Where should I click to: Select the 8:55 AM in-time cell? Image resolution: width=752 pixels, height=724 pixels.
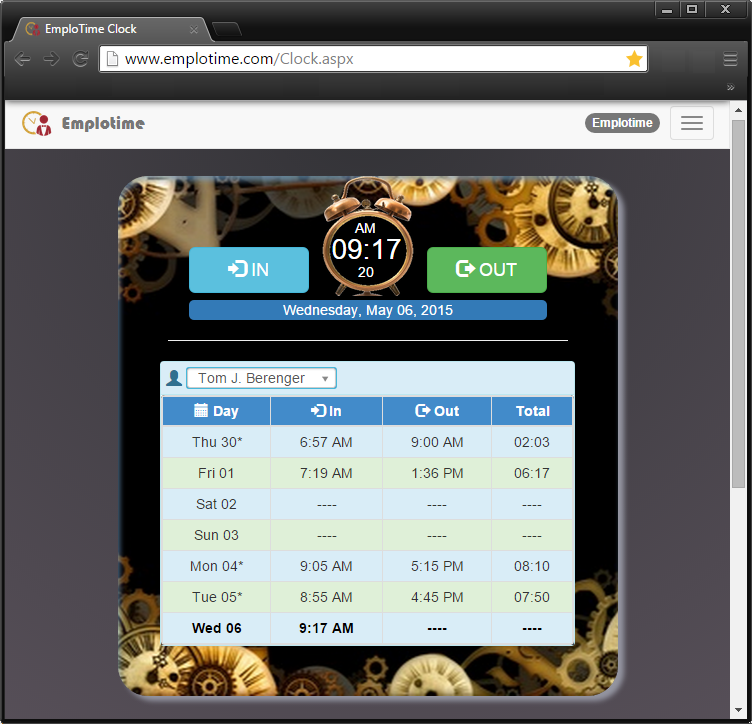click(x=326, y=597)
